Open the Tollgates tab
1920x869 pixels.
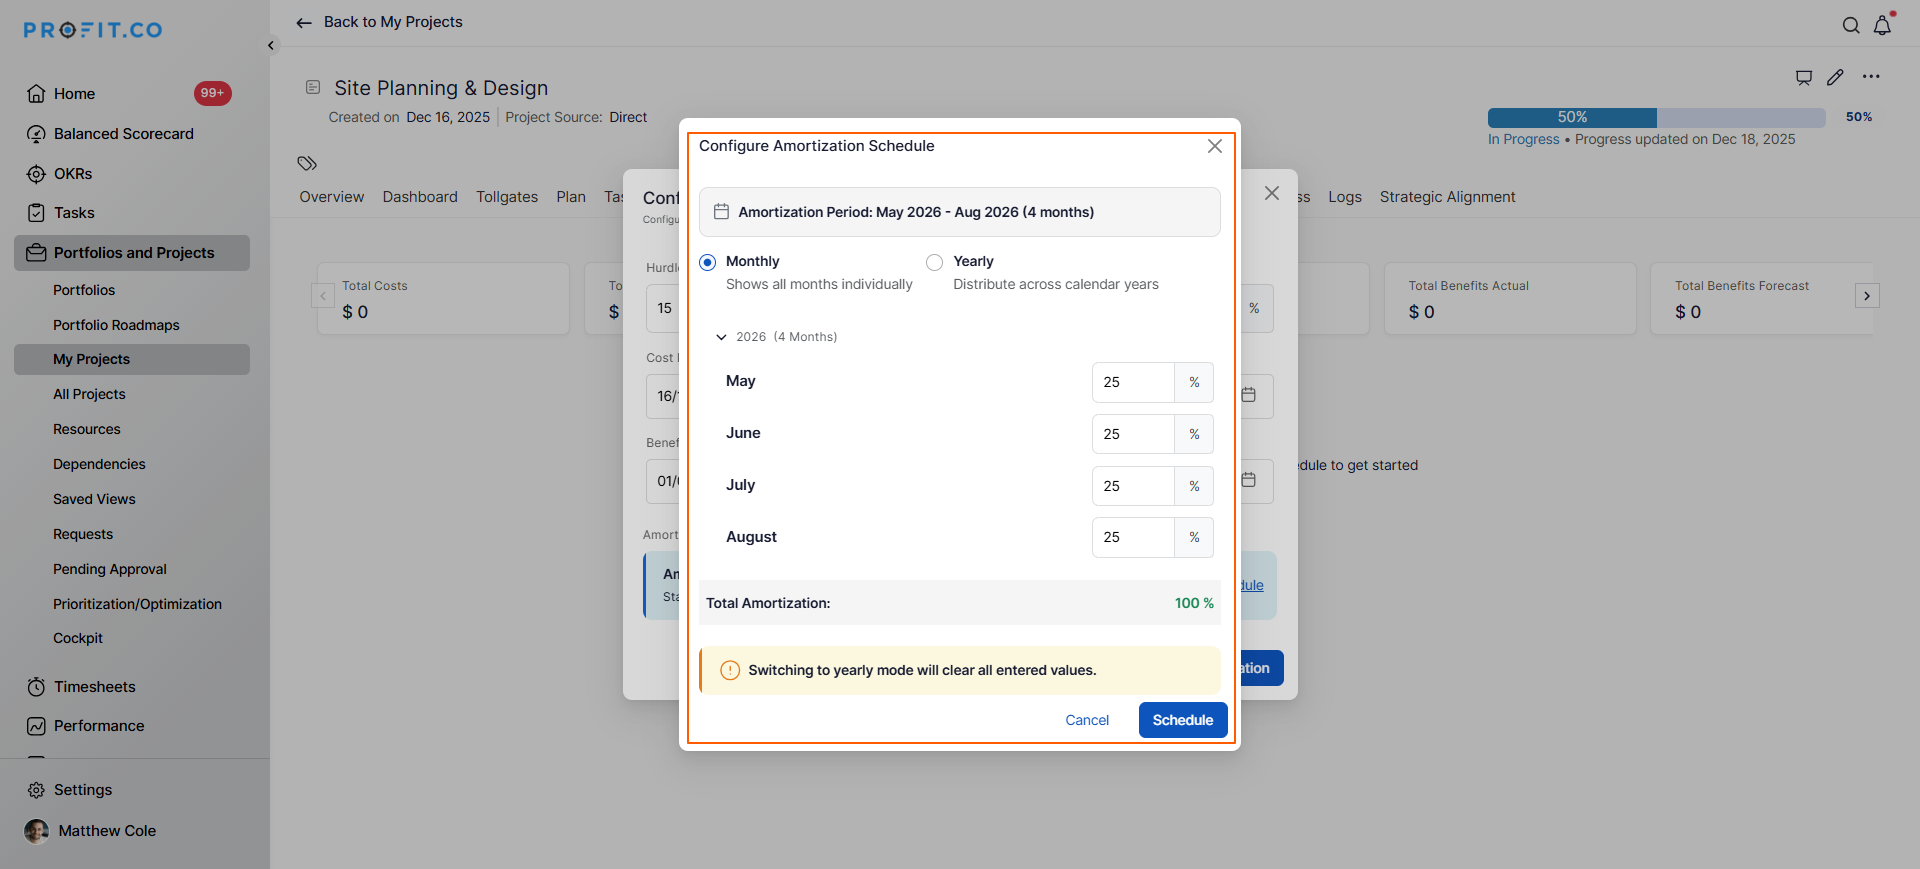pos(506,197)
